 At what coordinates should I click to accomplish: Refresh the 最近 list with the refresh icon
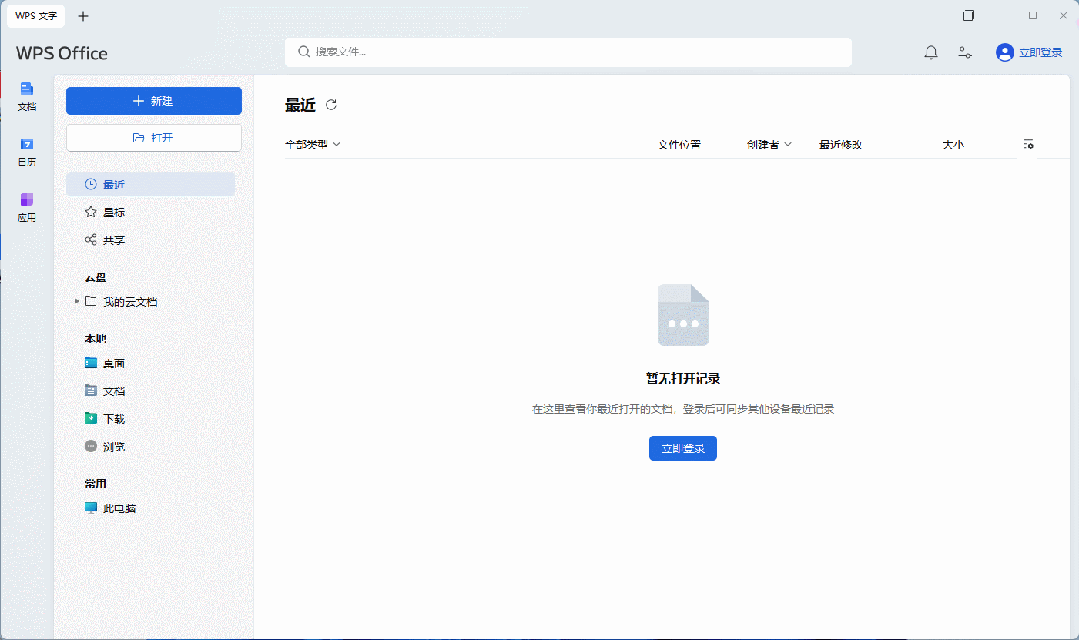pyautogui.click(x=331, y=105)
